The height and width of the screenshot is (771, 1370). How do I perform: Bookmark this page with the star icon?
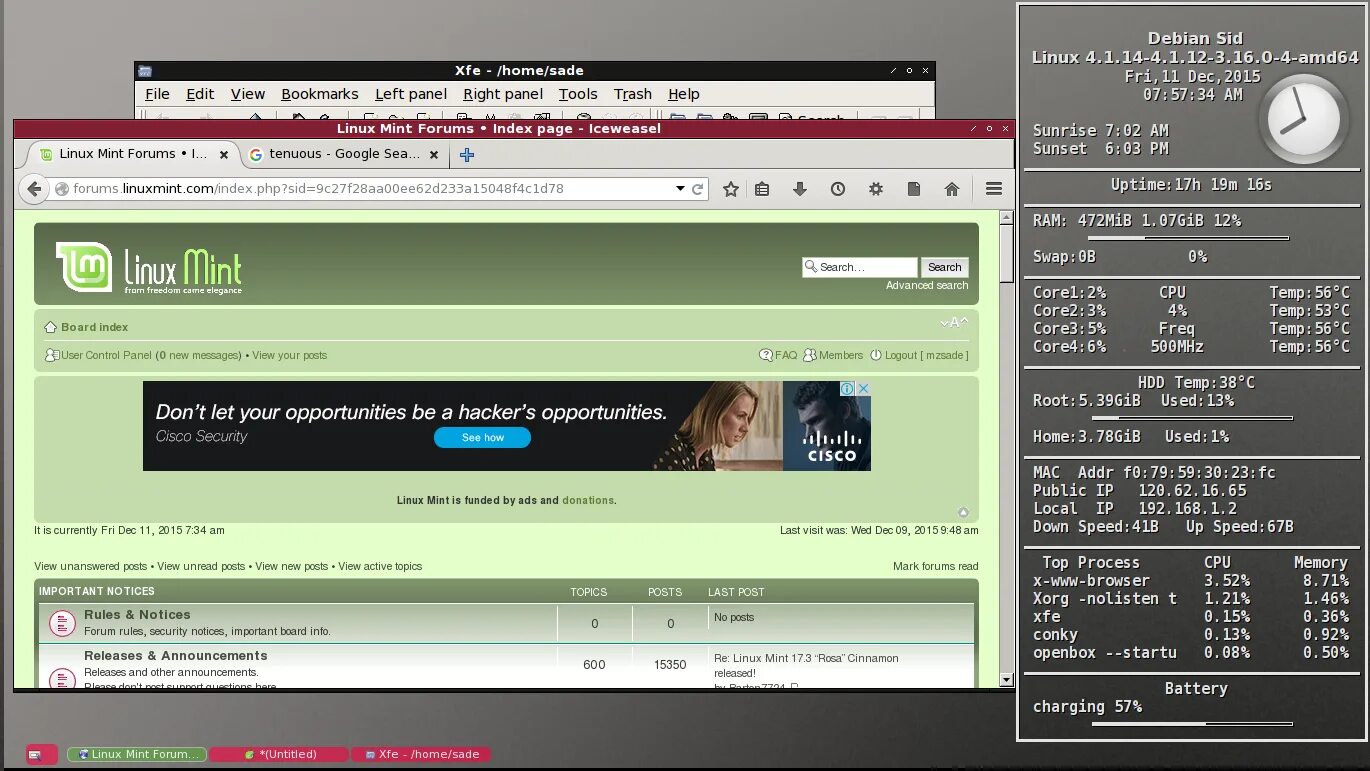[x=731, y=189]
